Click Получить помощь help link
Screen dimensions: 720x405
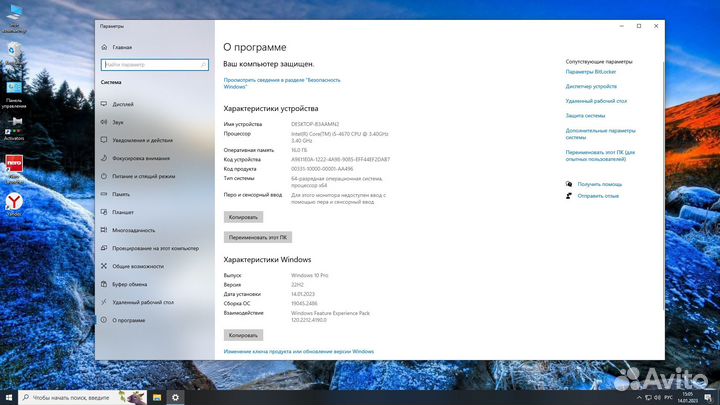point(599,184)
